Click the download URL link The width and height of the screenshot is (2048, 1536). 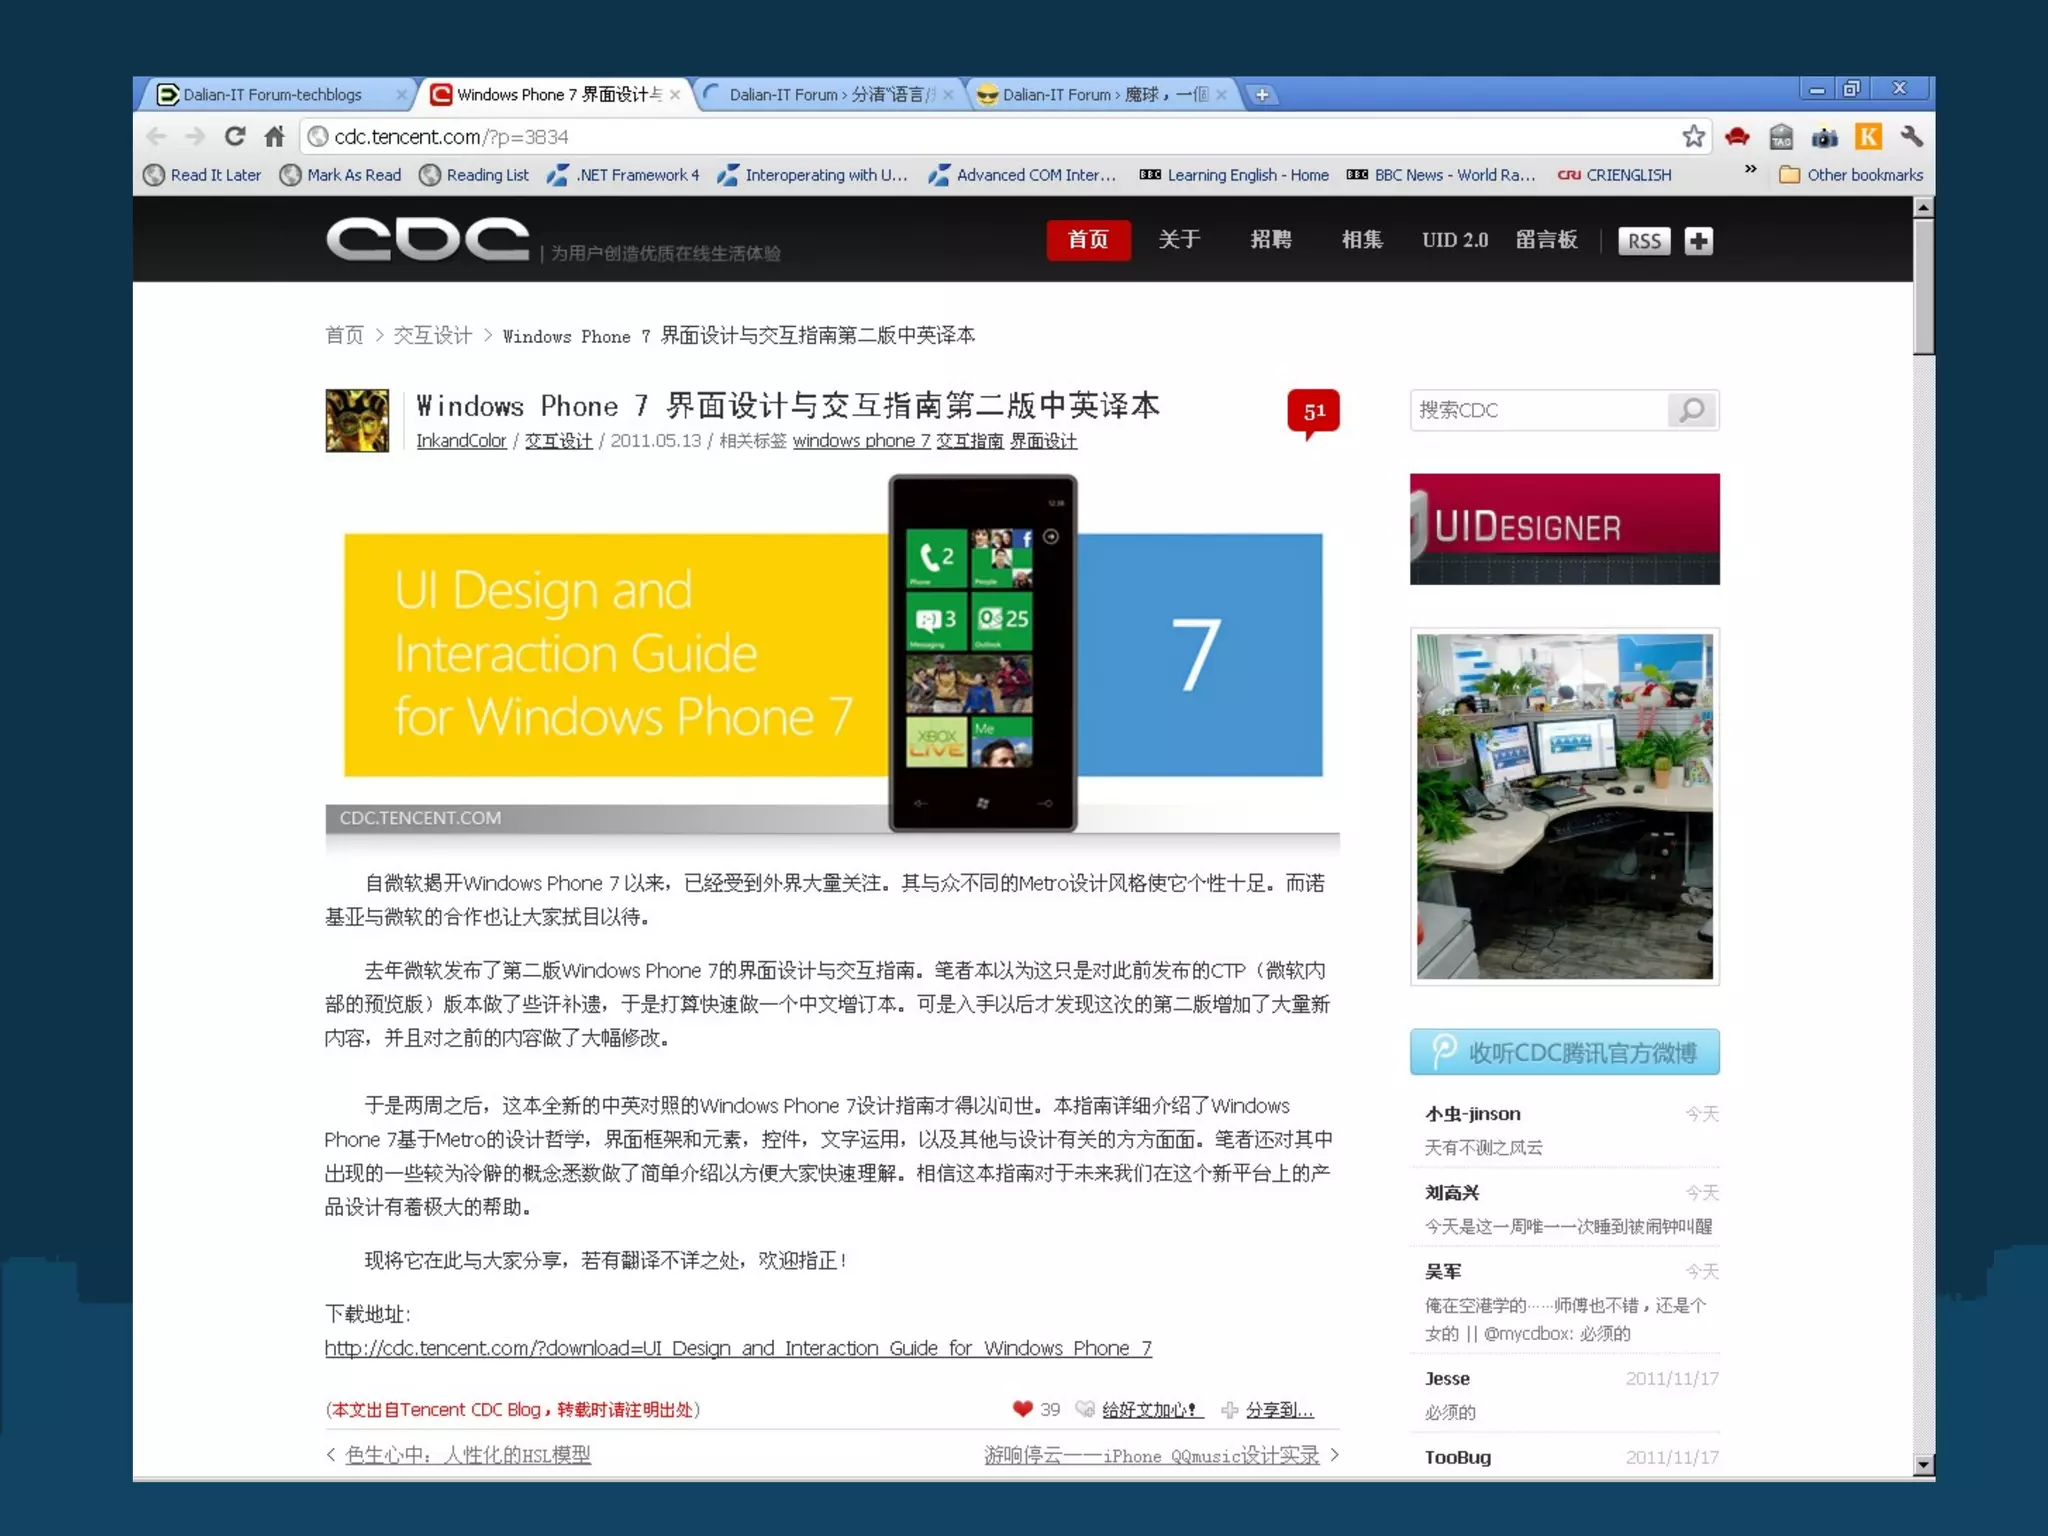(x=738, y=1348)
